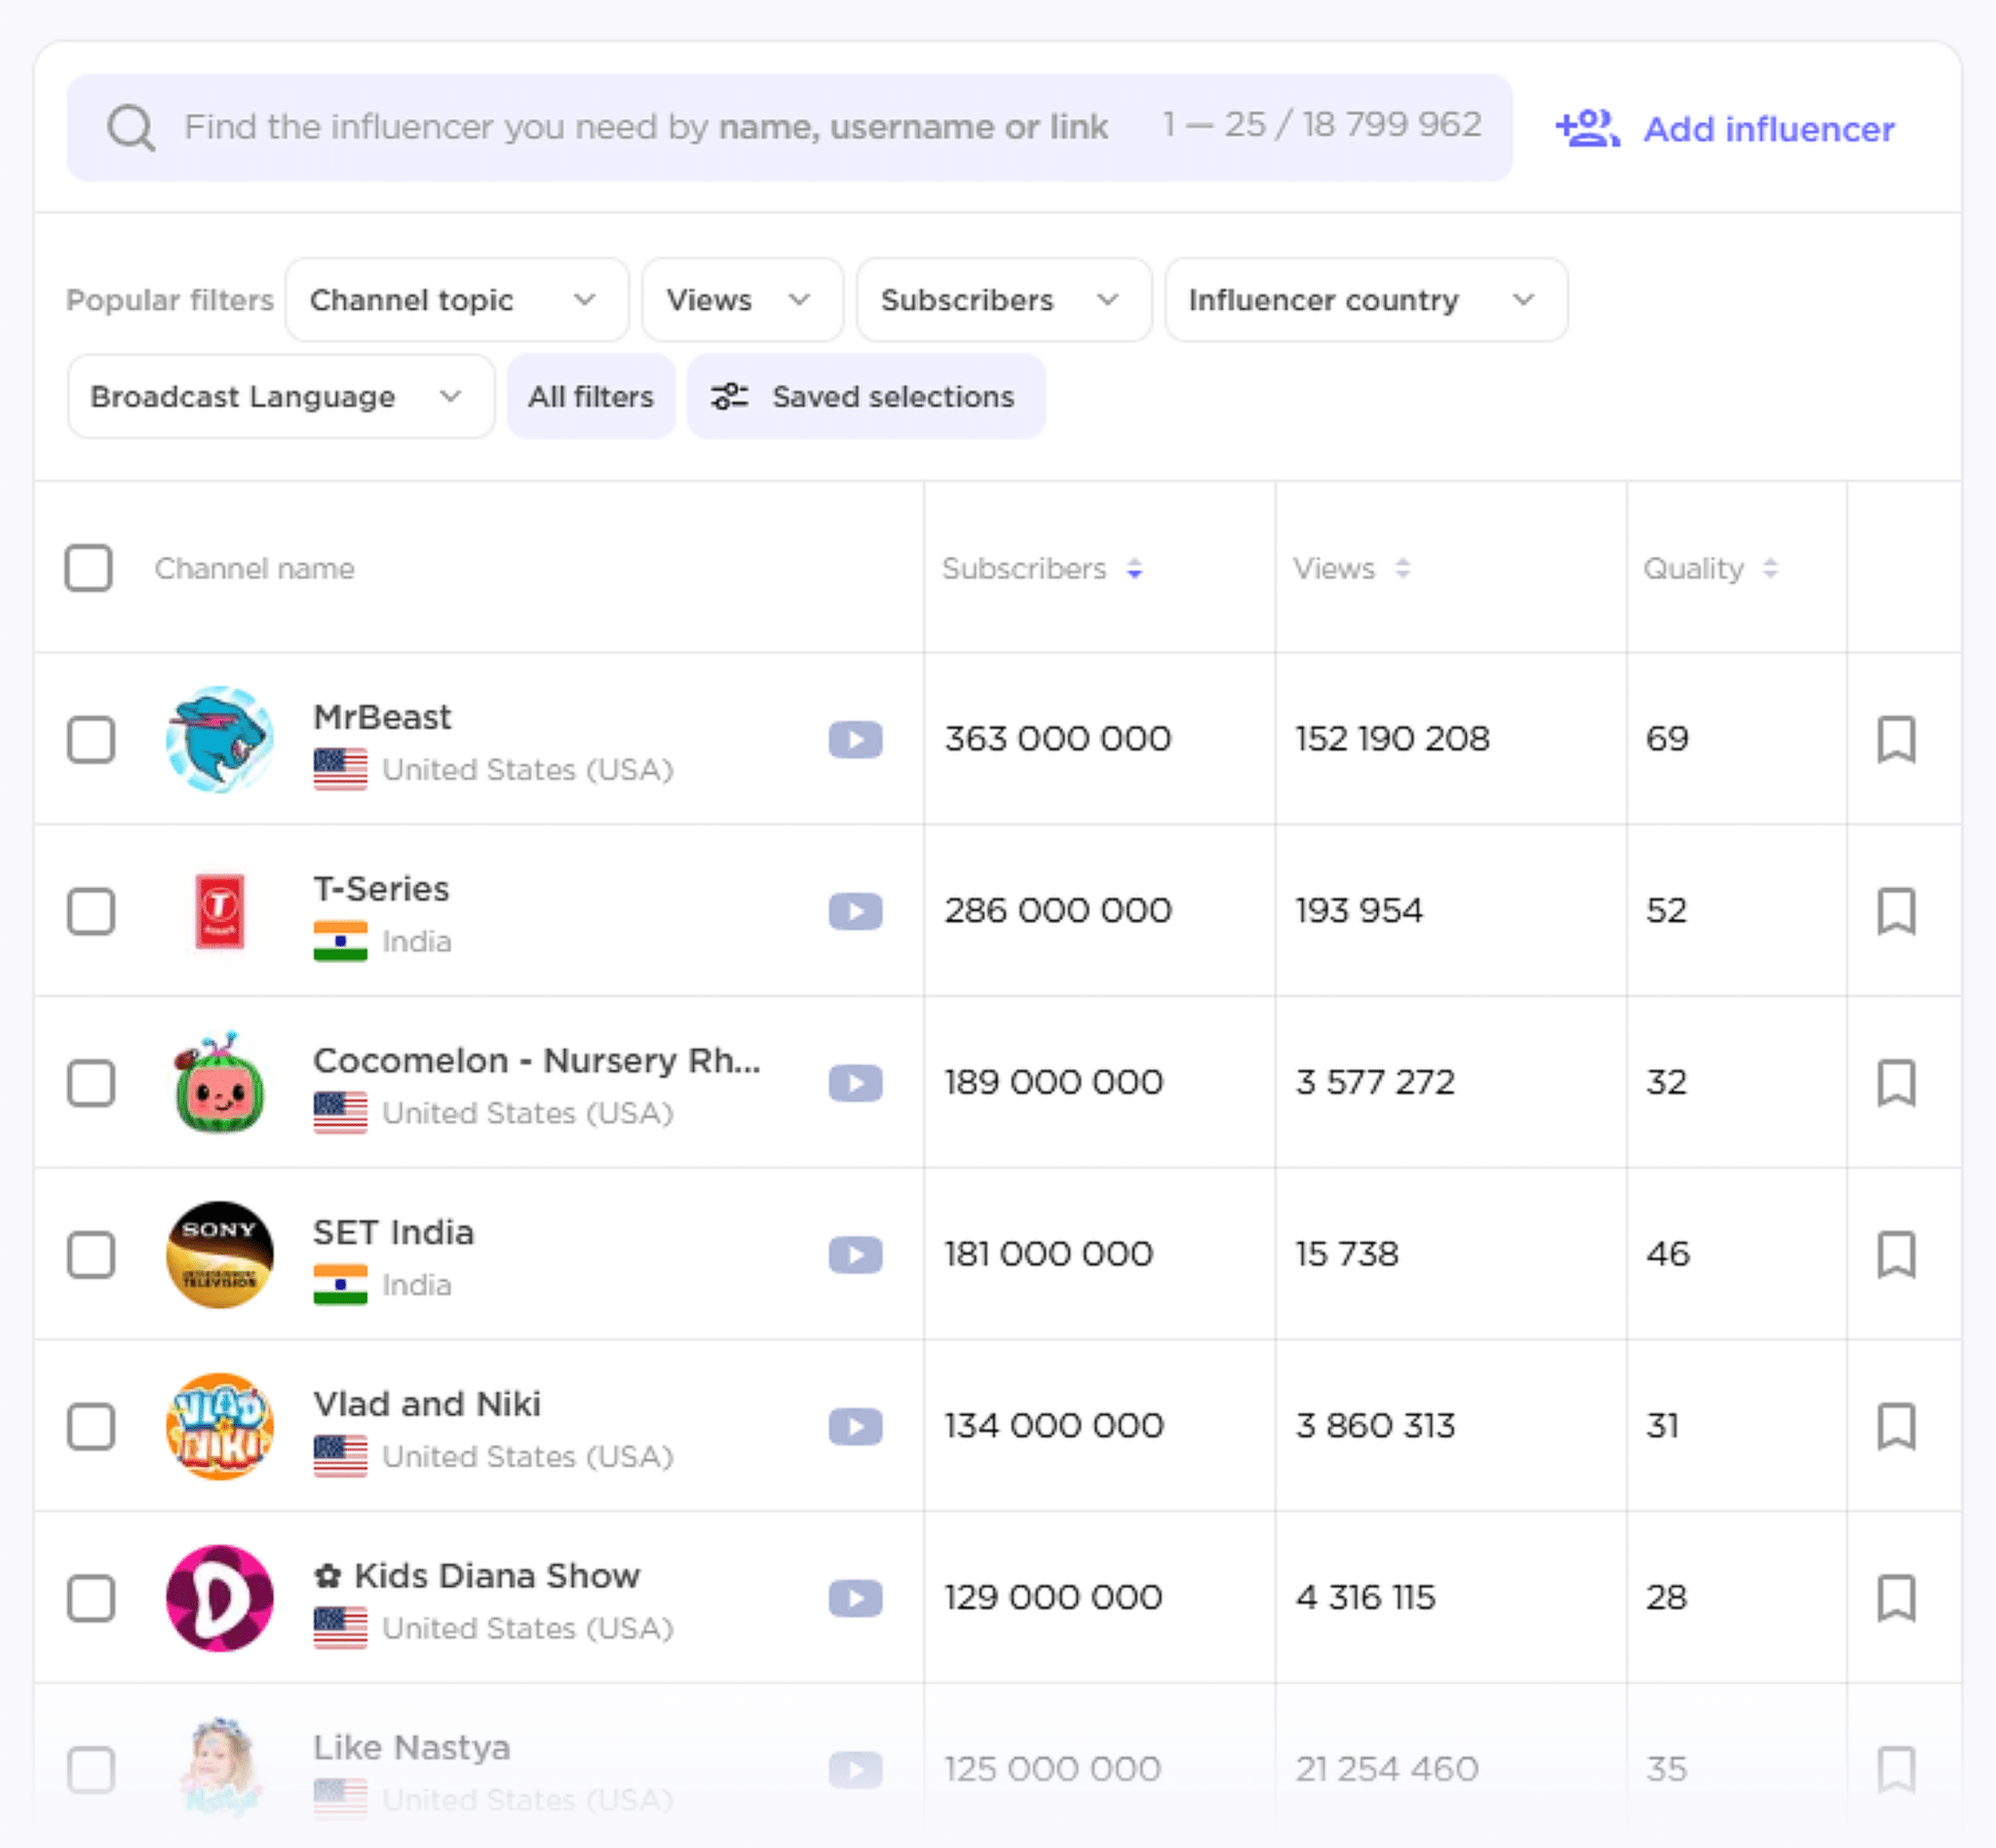Open All filters

tap(591, 397)
